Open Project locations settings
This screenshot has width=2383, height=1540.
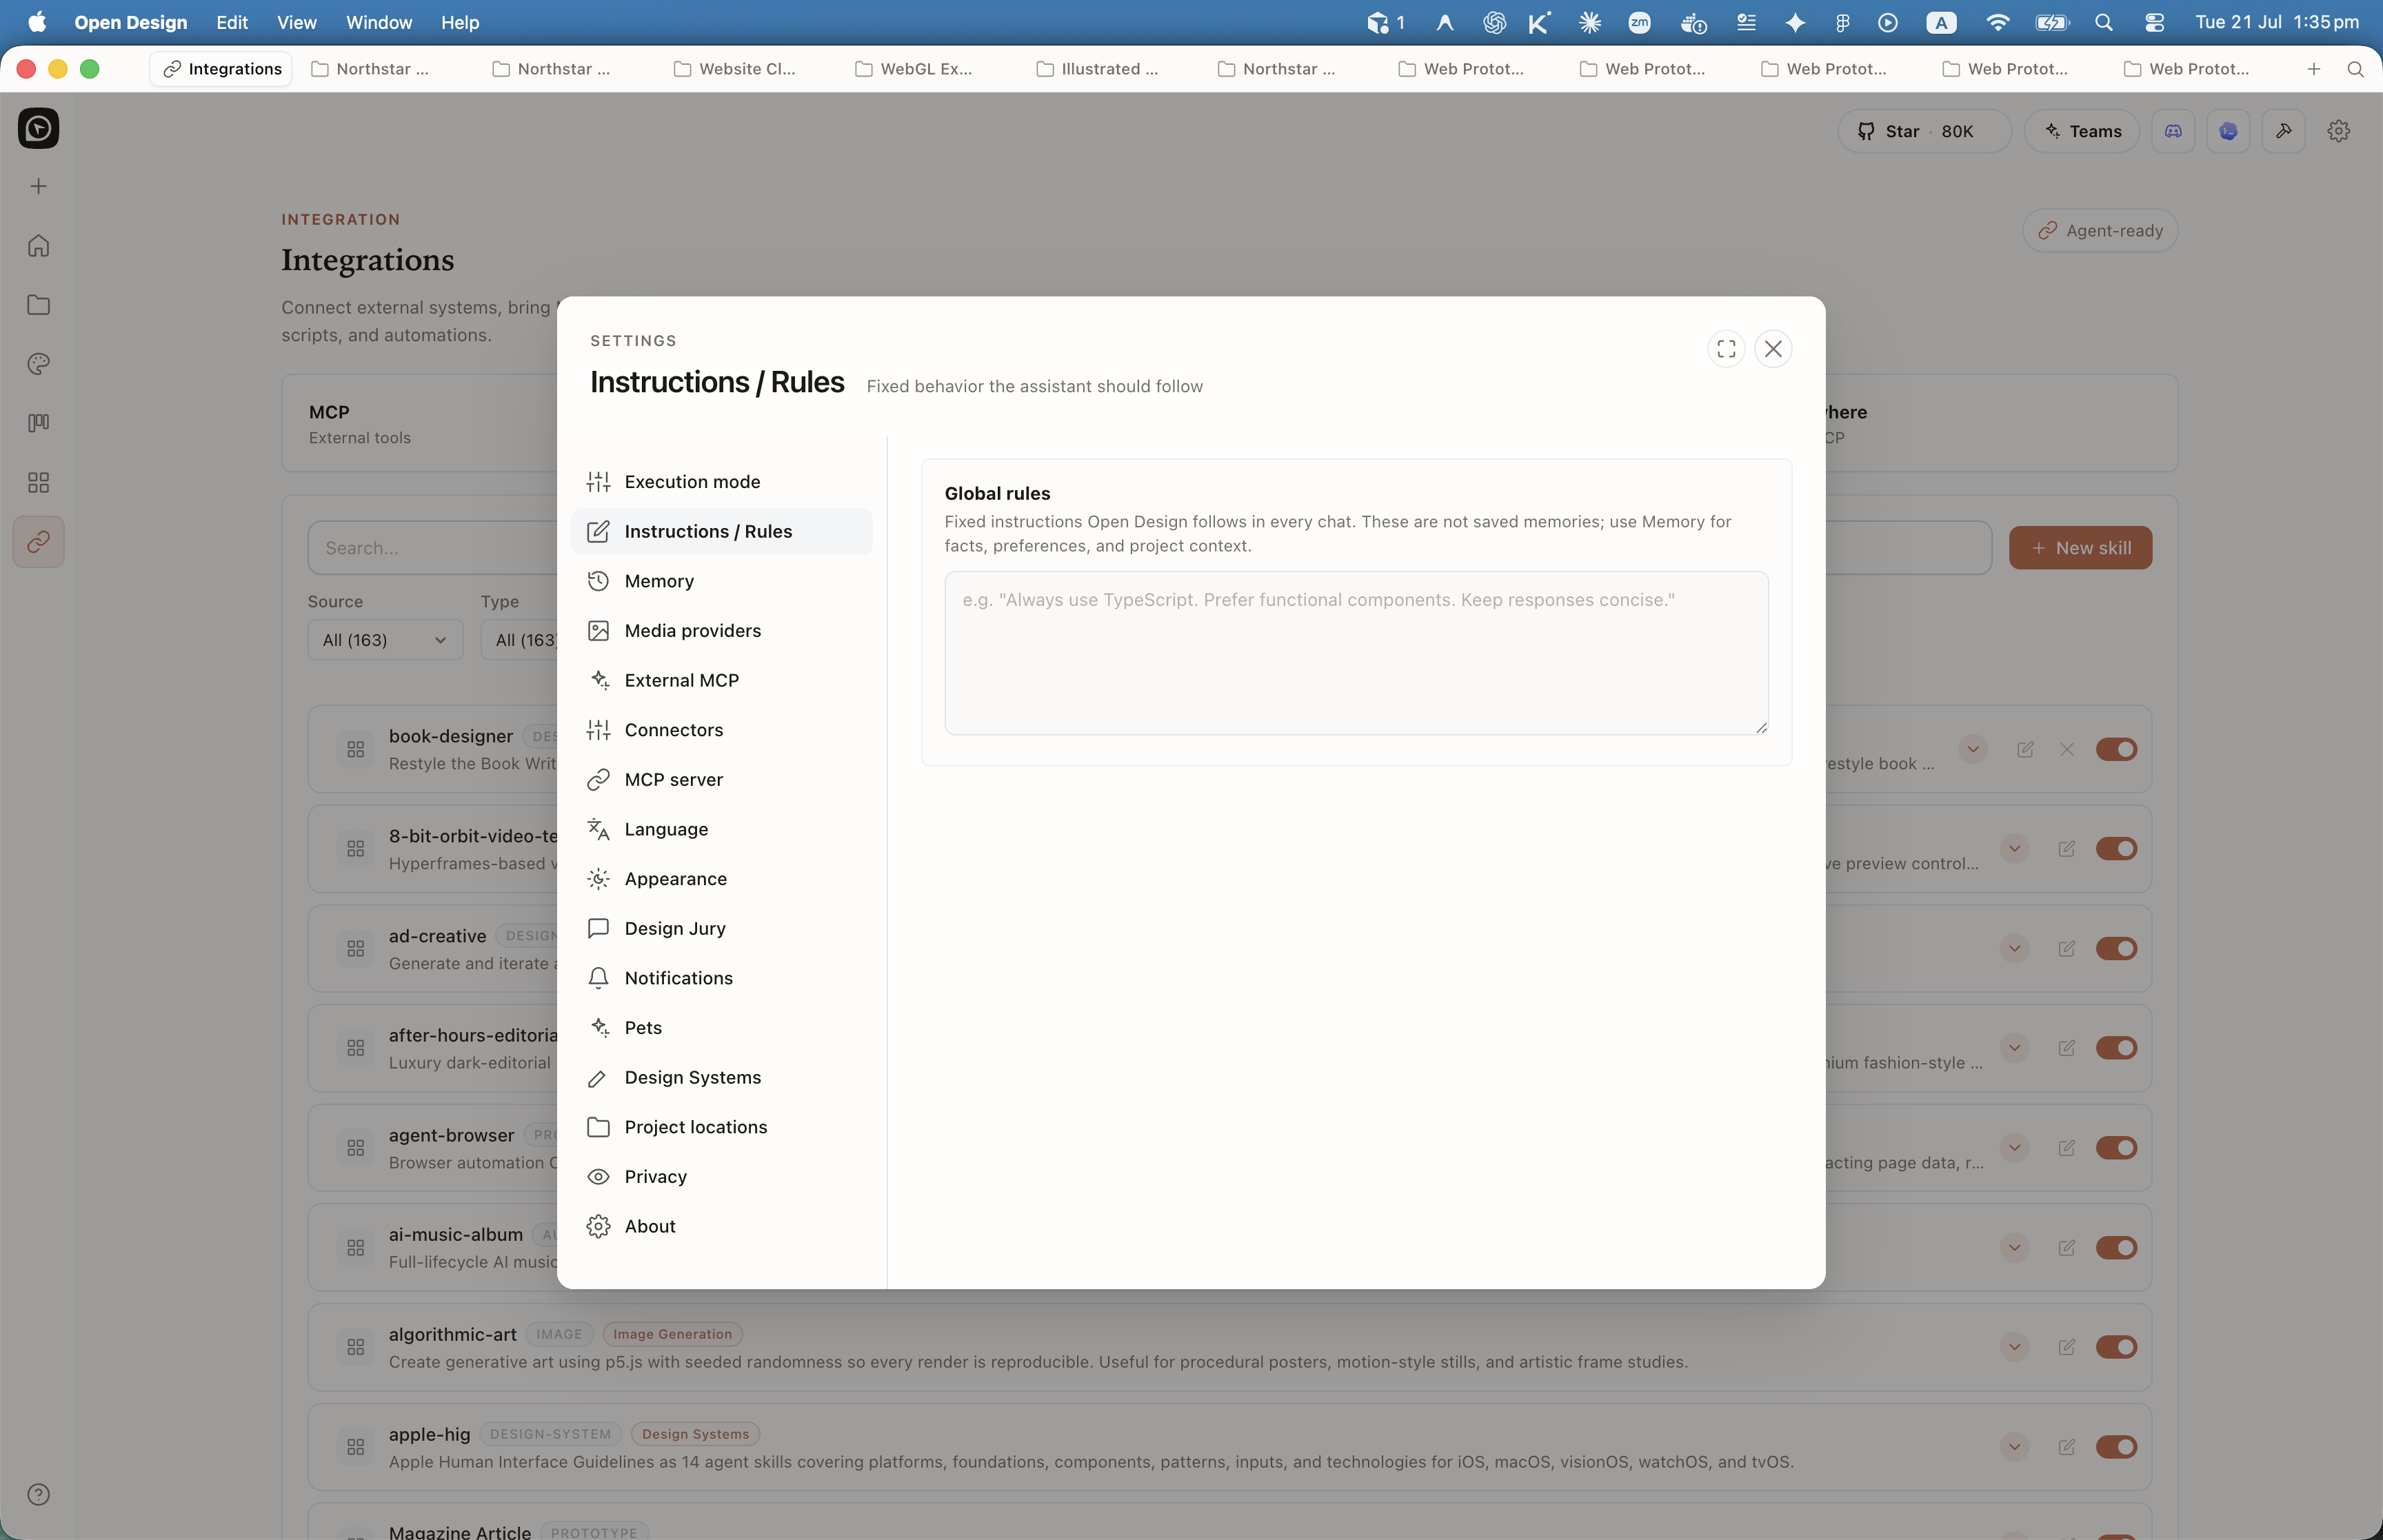click(721, 1127)
